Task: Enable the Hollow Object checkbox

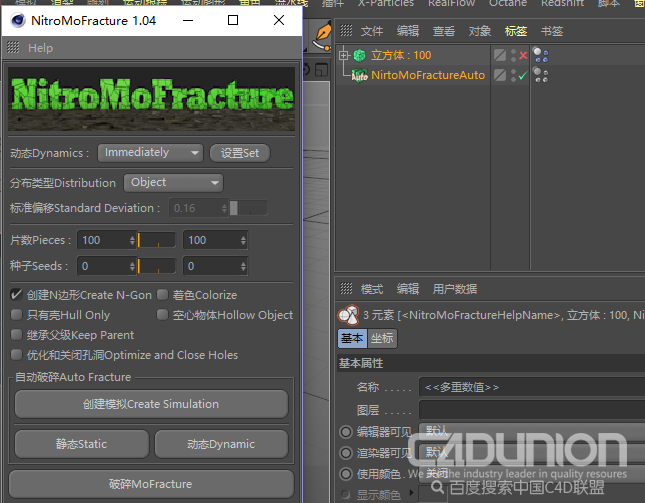Action: pyautogui.click(x=162, y=315)
